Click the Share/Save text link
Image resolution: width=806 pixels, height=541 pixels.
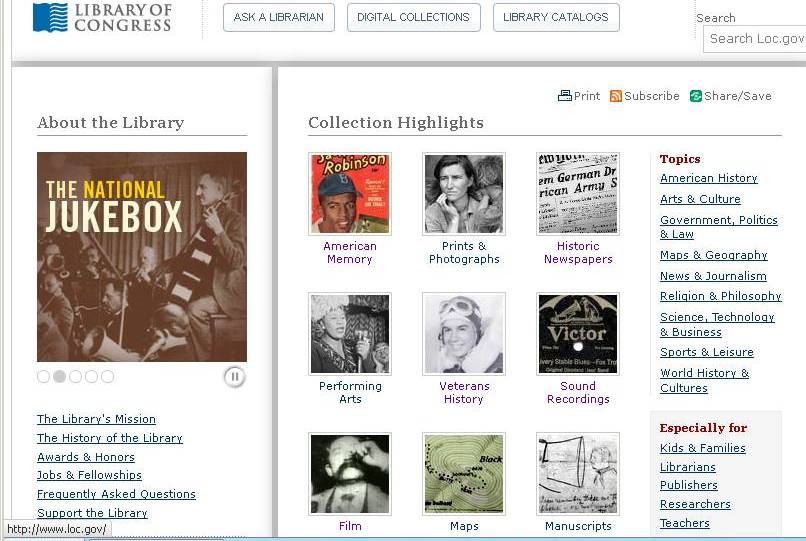tap(738, 96)
